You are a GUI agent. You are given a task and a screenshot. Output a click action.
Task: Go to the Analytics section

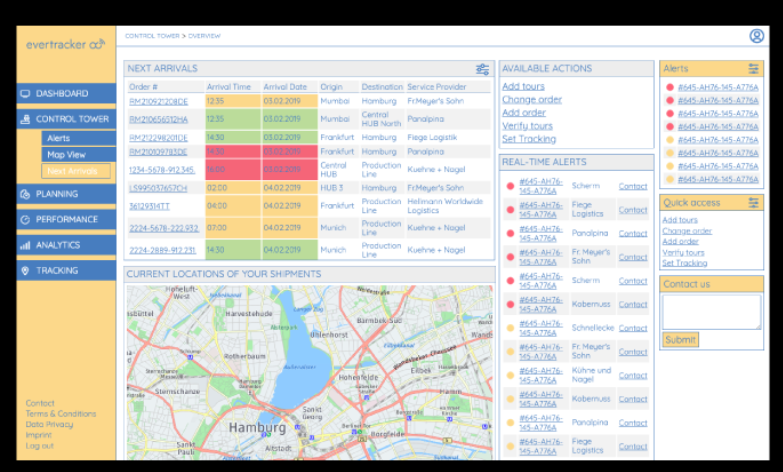point(66,245)
